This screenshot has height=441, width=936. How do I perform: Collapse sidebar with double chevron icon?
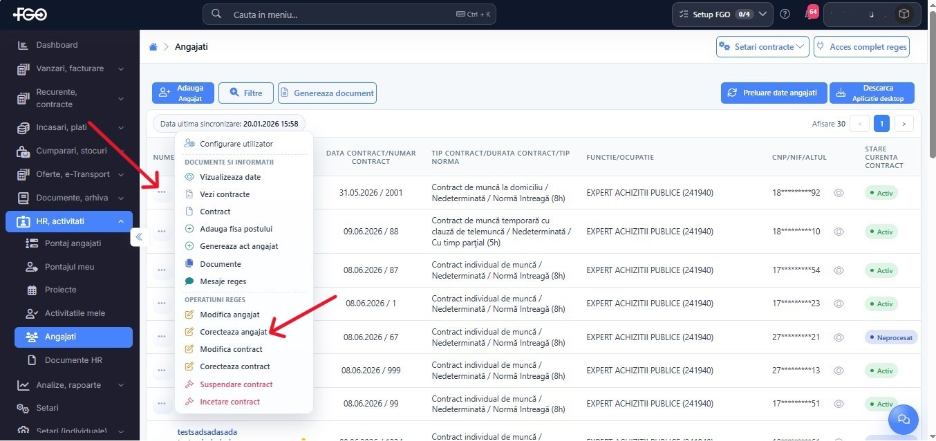point(139,237)
